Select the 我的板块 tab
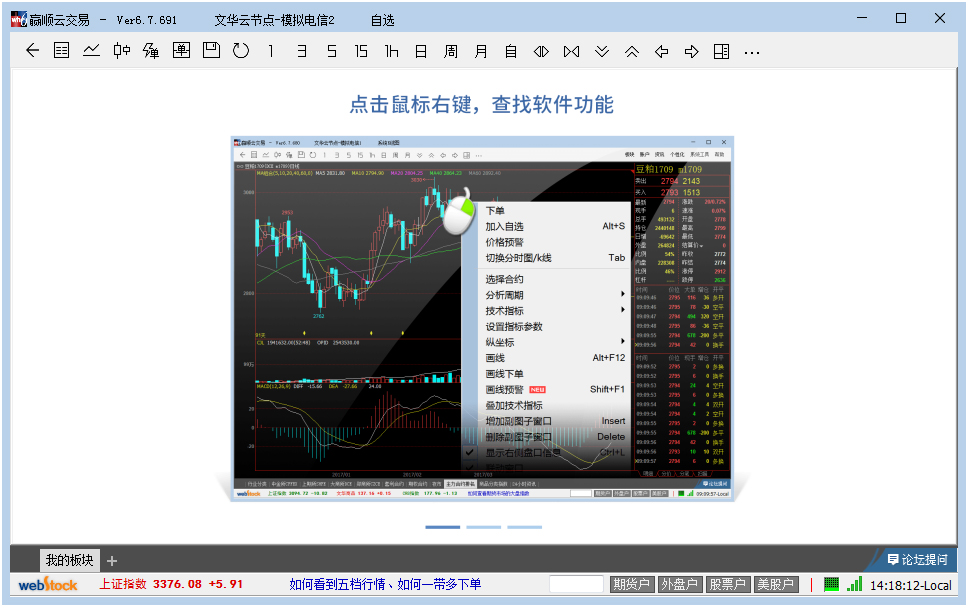969x608 pixels. (69, 560)
